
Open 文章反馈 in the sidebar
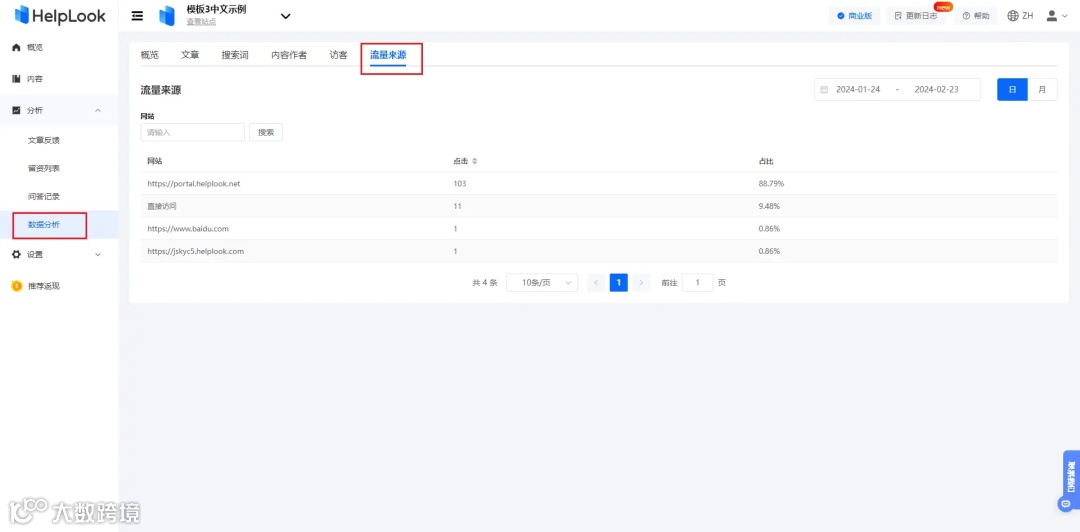[43, 141]
